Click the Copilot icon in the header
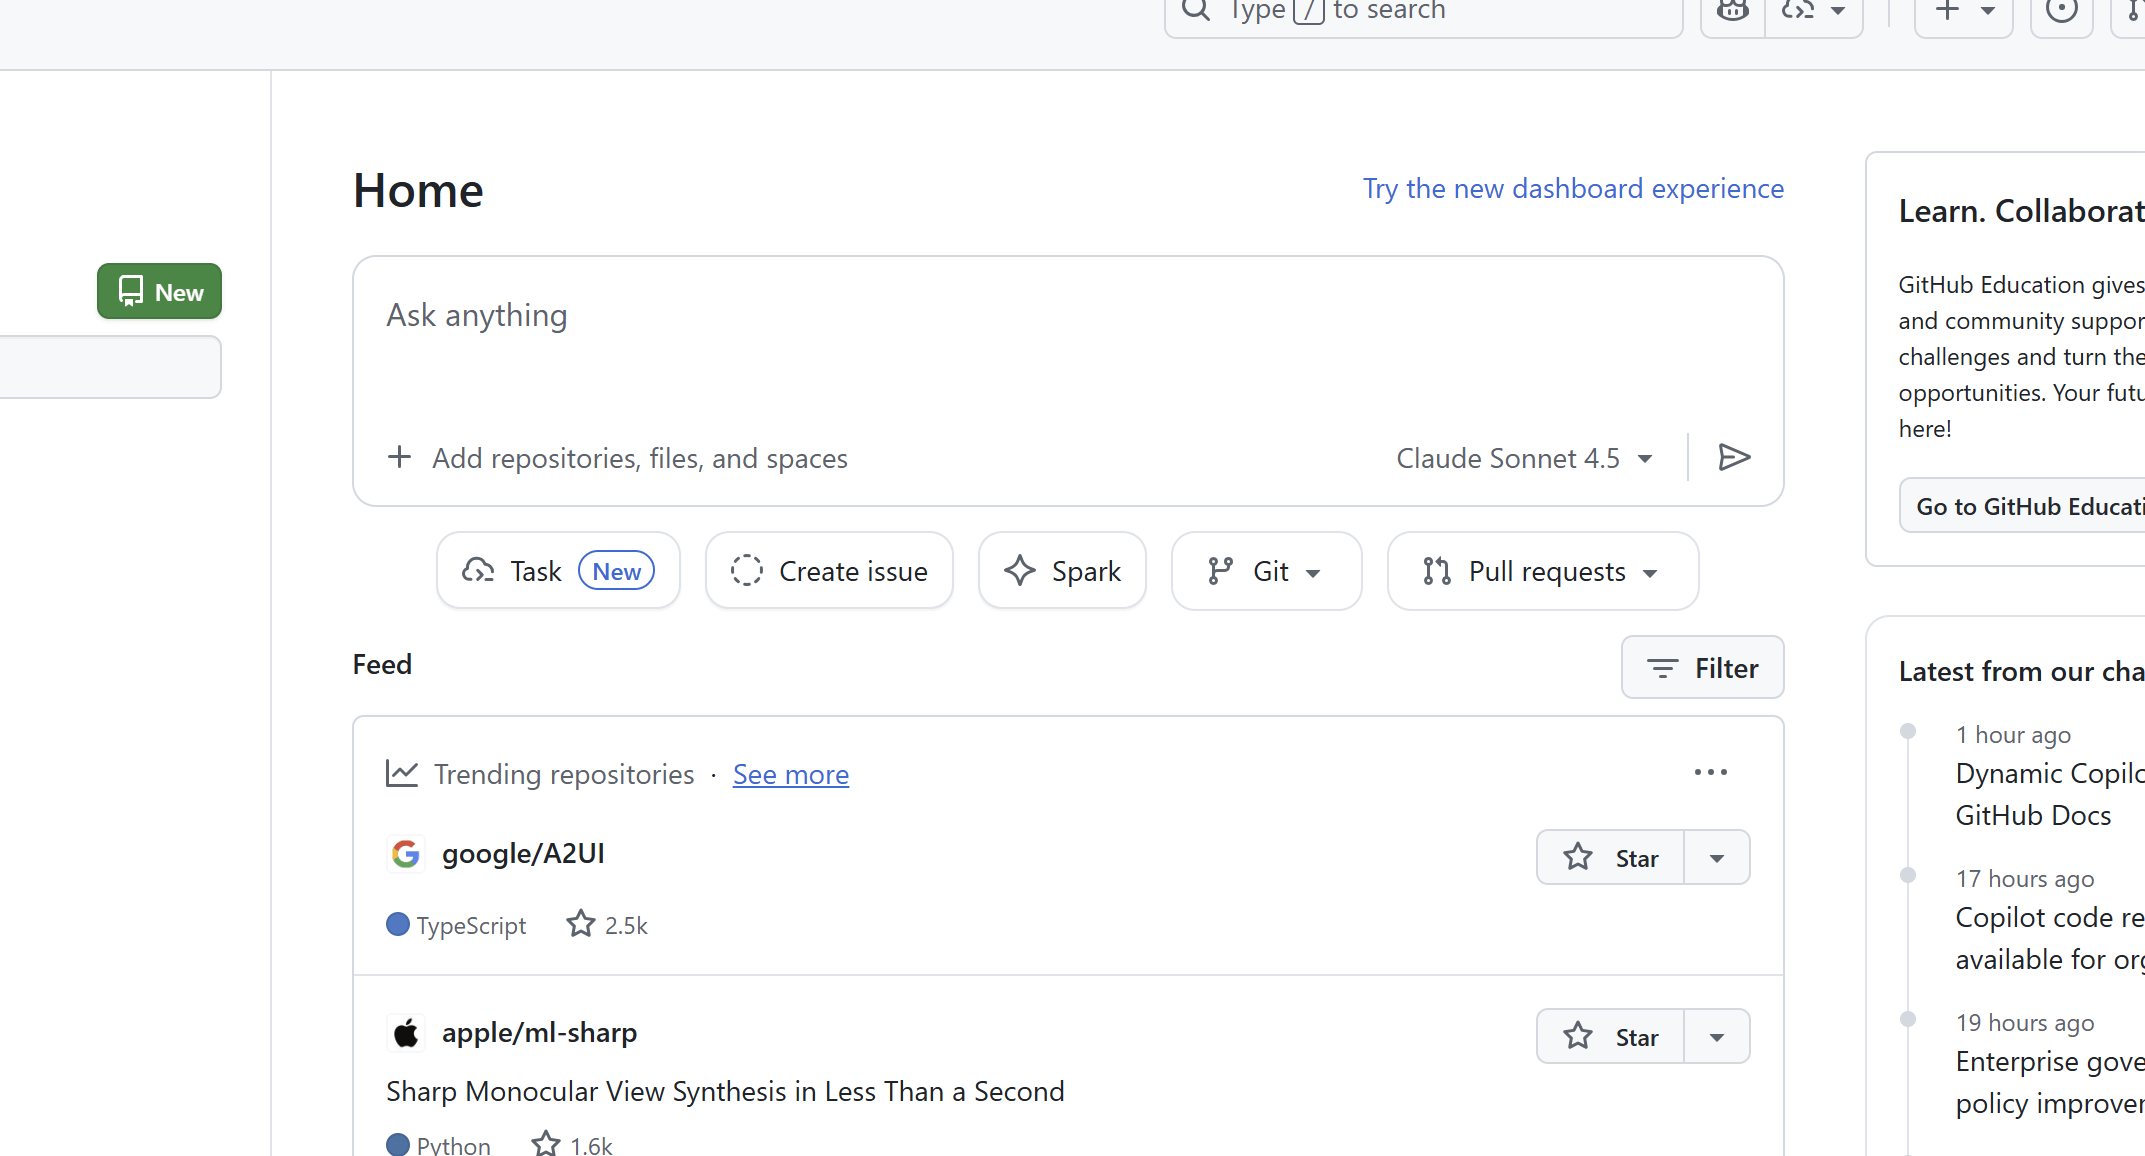This screenshot has height=1156, width=2145. (x=1733, y=12)
